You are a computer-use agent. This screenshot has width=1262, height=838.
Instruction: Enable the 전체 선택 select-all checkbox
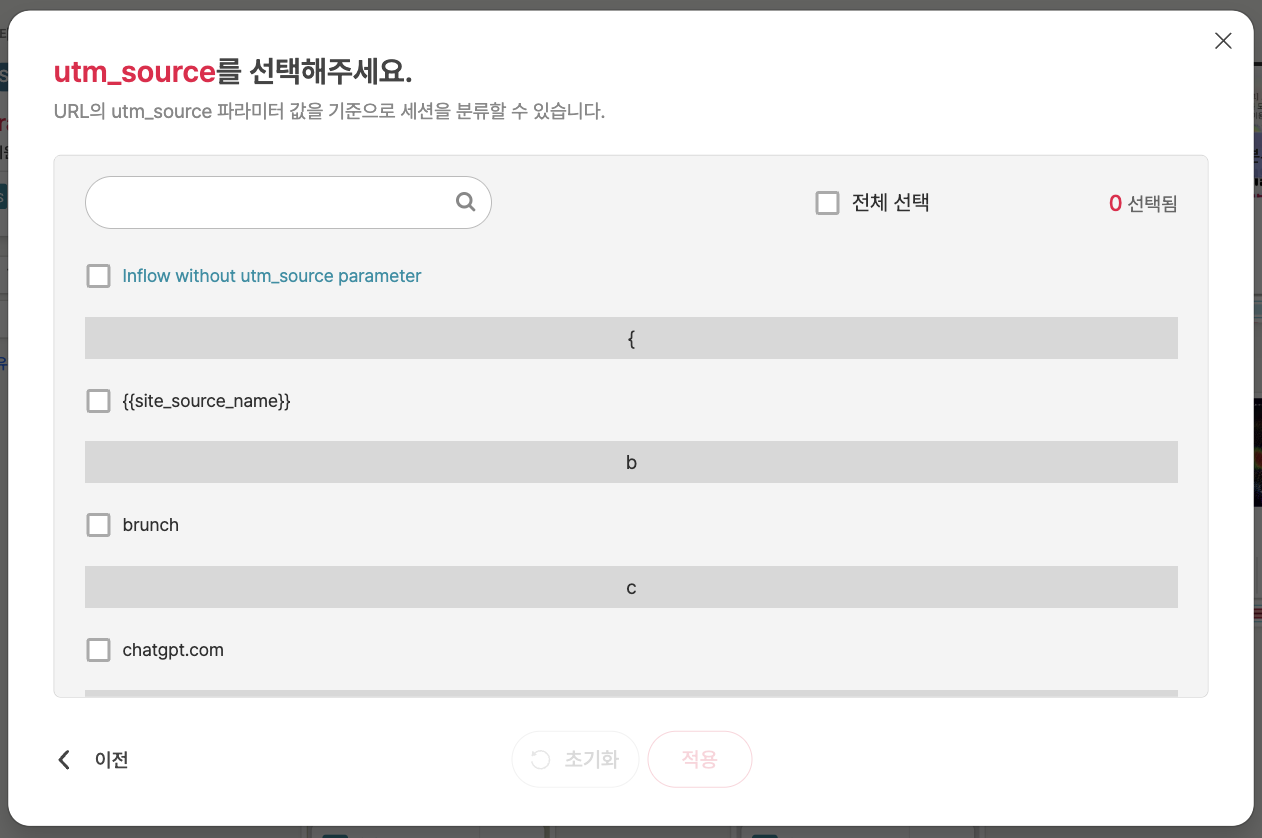[827, 202]
